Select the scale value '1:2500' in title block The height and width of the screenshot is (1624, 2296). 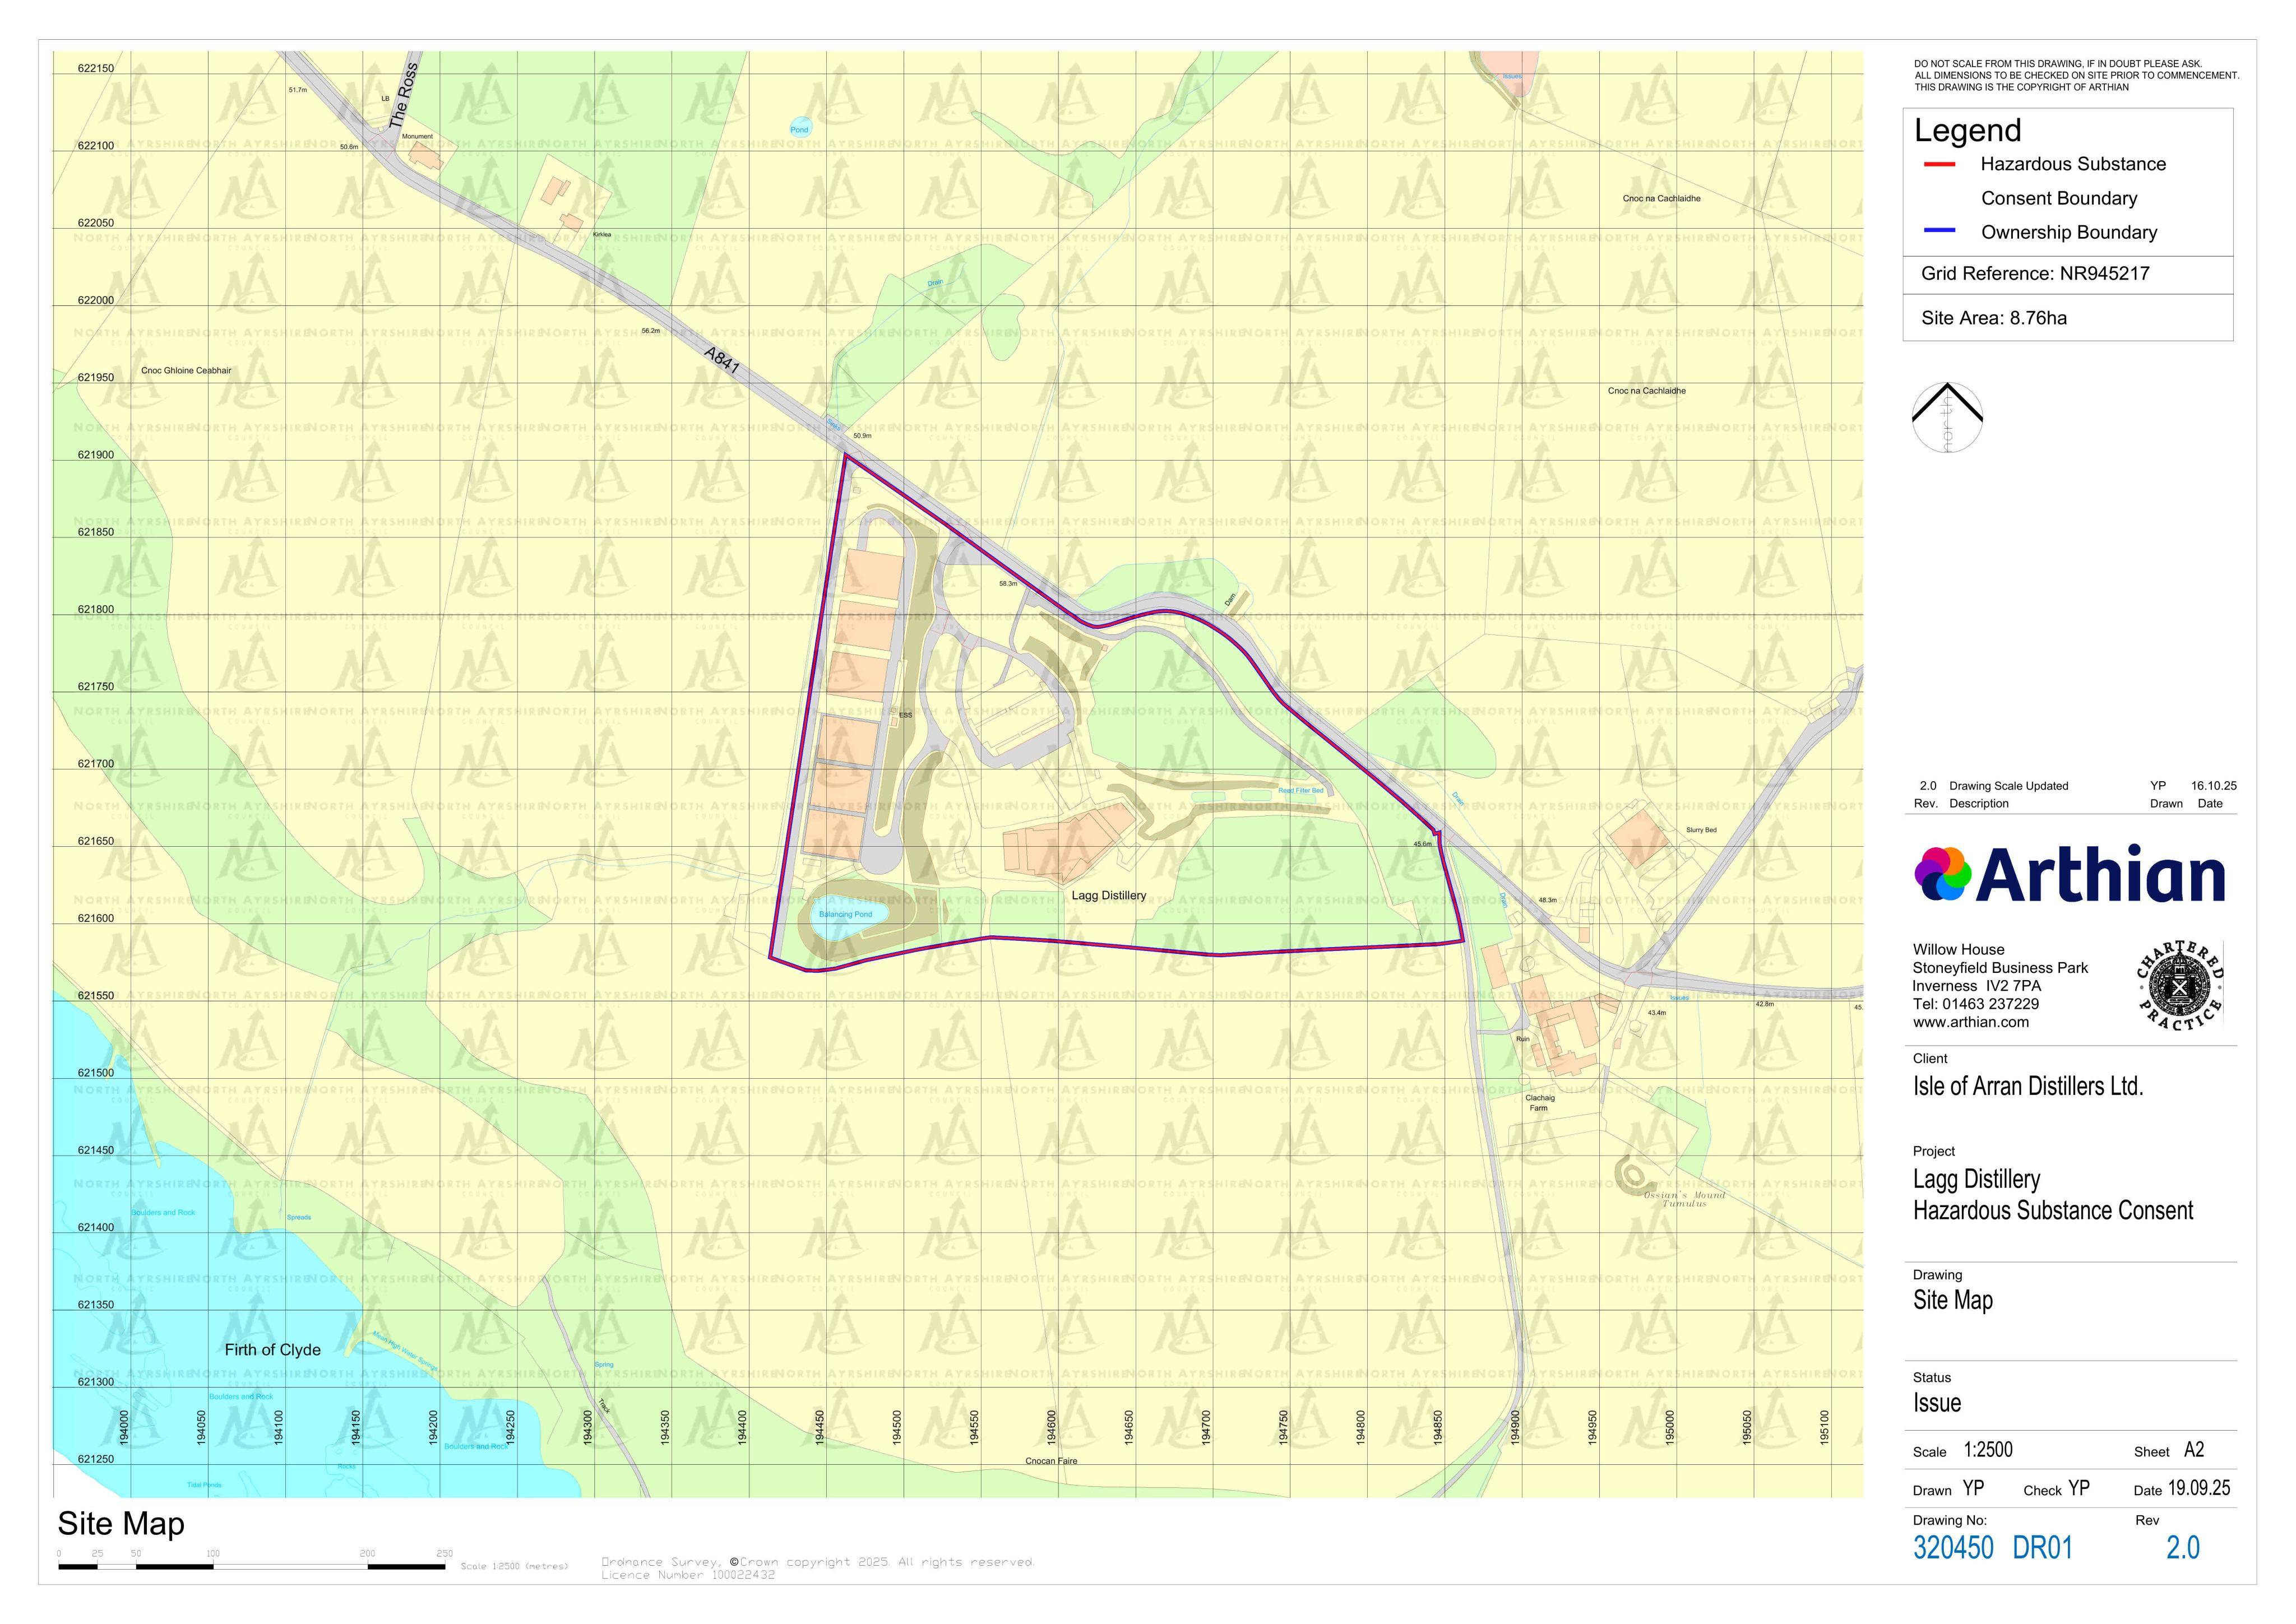pyautogui.click(x=1988, y=1450)
